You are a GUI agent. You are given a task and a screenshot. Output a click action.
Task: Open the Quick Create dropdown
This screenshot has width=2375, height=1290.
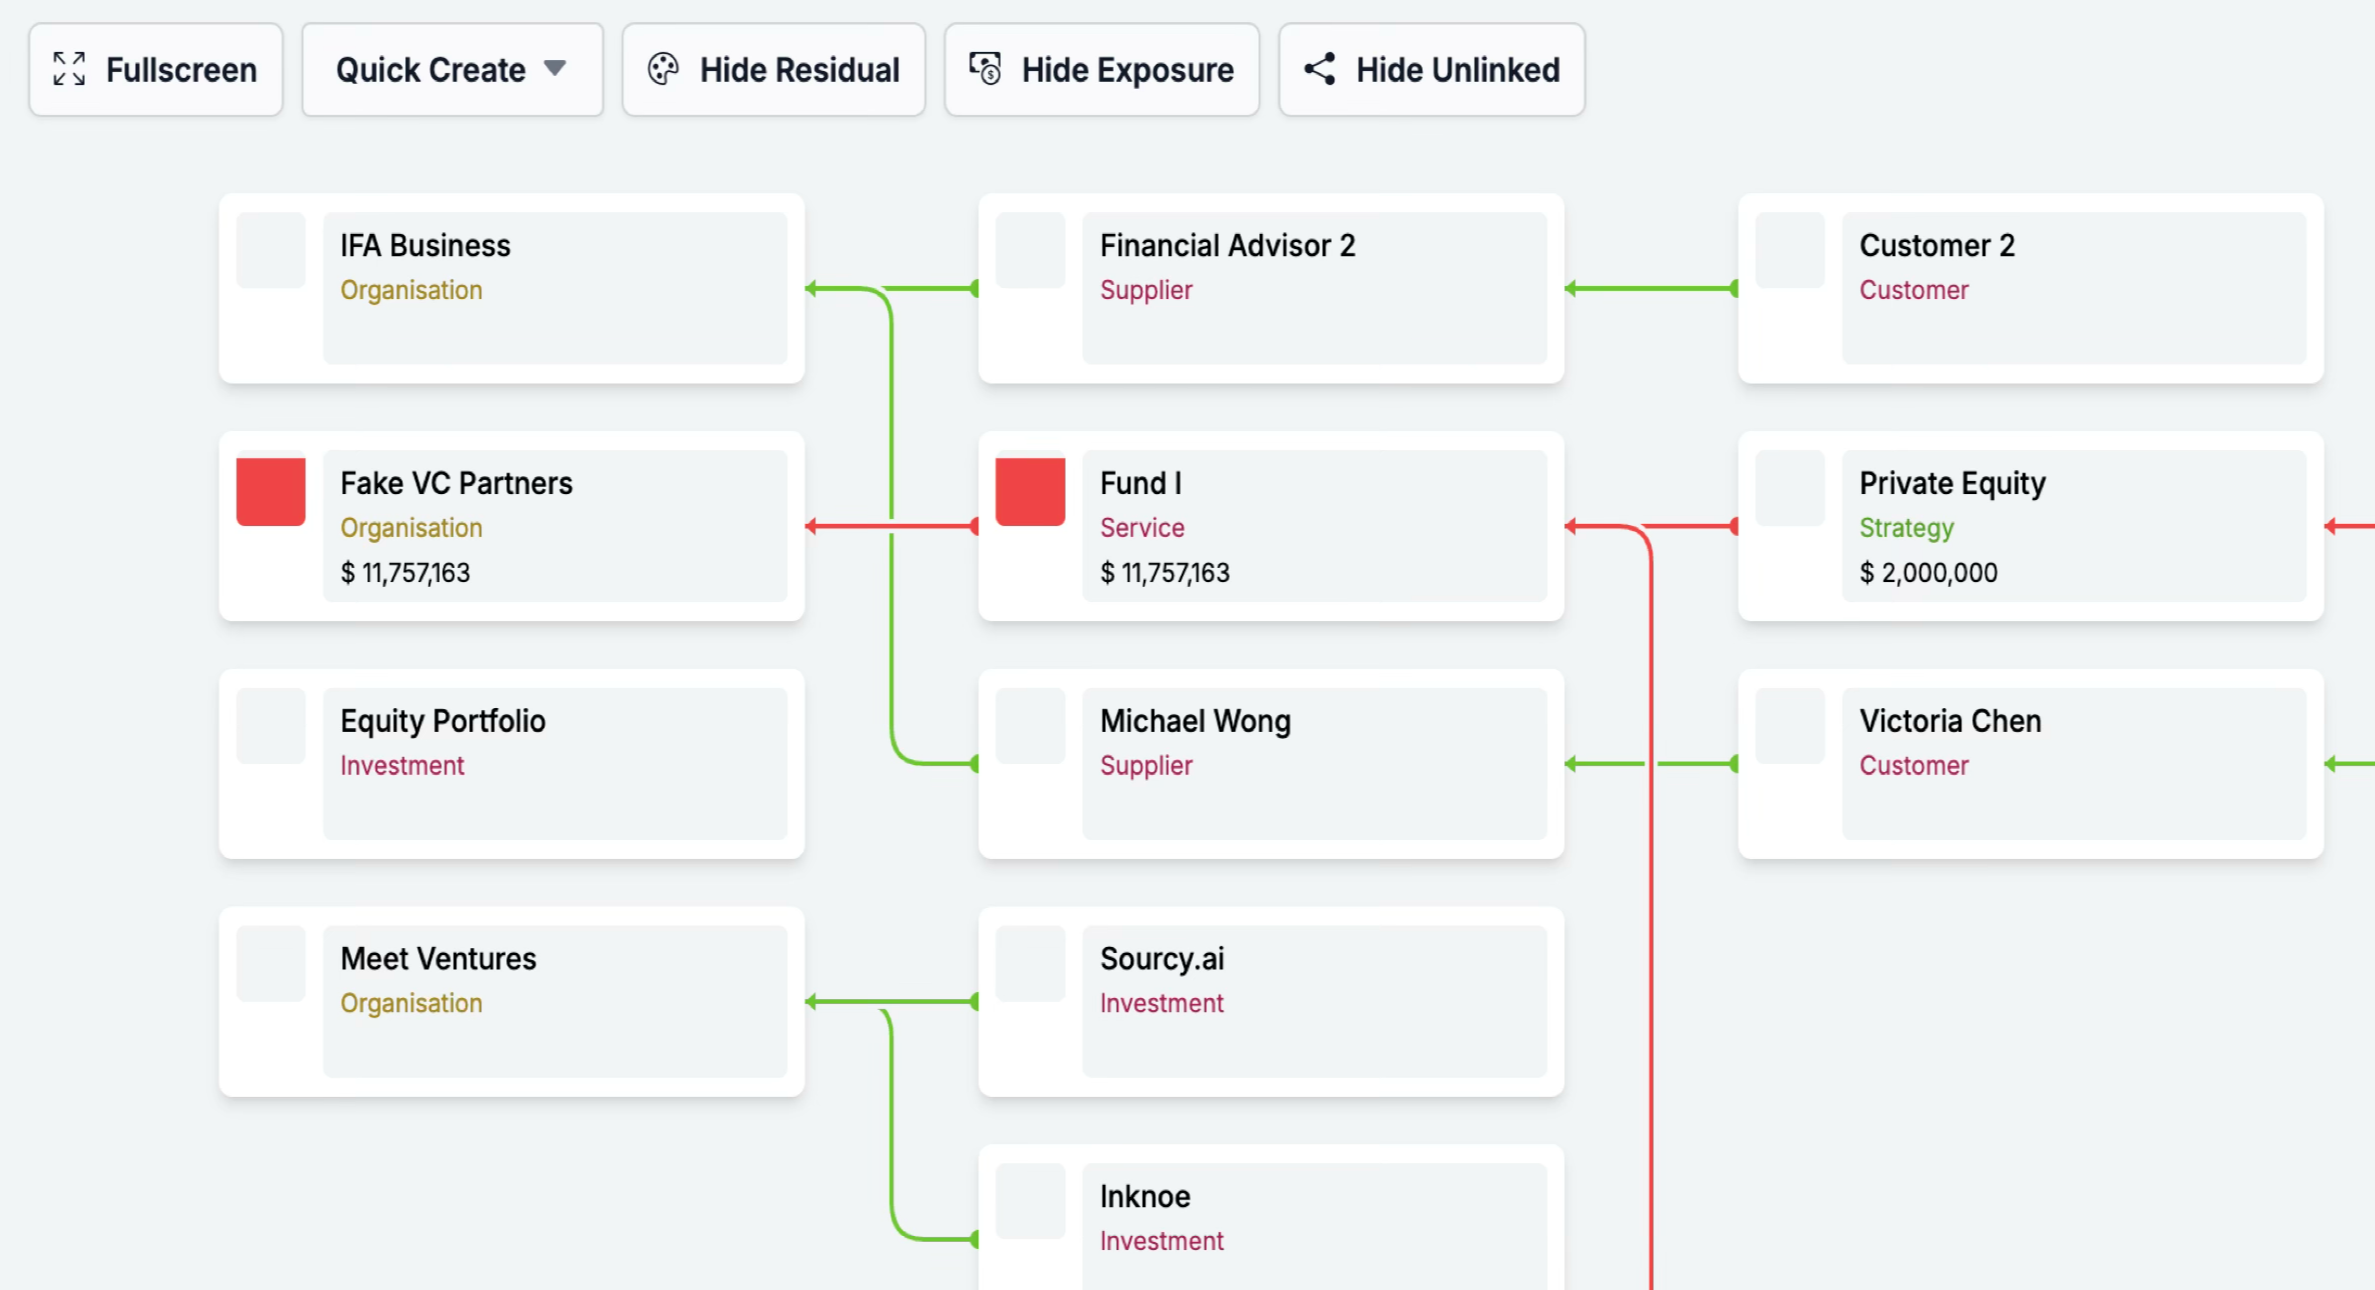click(x=452, y=69)
